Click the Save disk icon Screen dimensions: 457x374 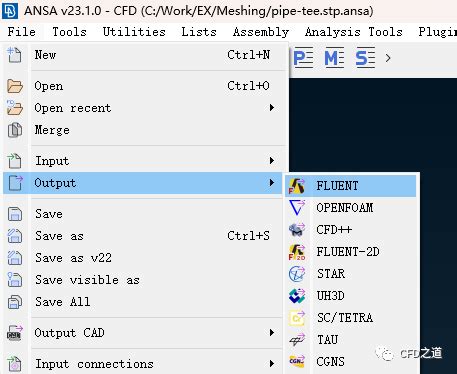click(x=15, y=214)
